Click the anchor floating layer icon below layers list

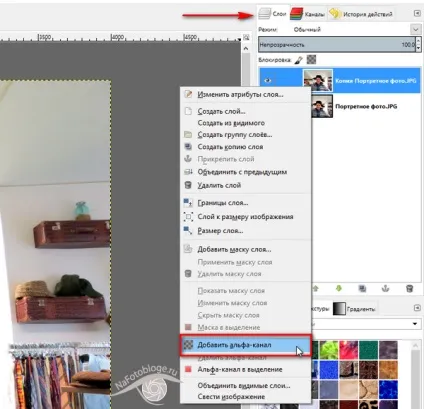point(386,288)
